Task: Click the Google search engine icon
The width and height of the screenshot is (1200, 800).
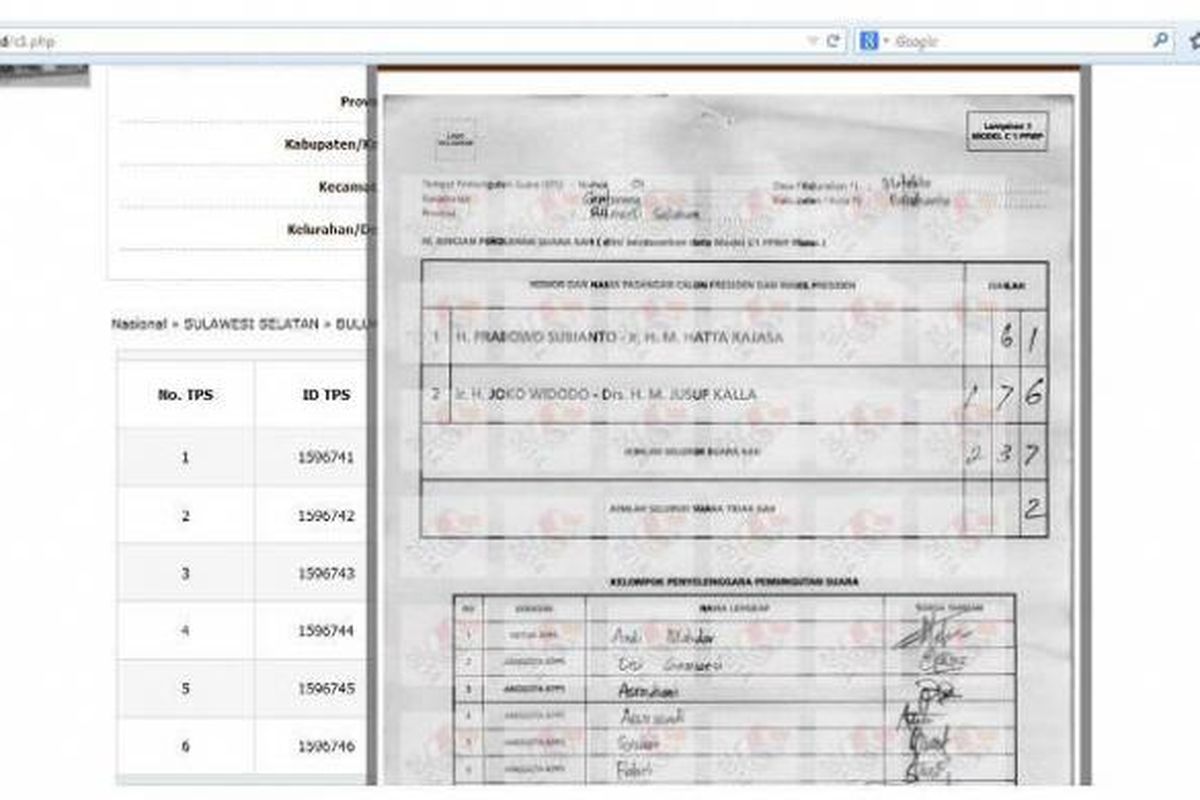Action: coord(869,42)
